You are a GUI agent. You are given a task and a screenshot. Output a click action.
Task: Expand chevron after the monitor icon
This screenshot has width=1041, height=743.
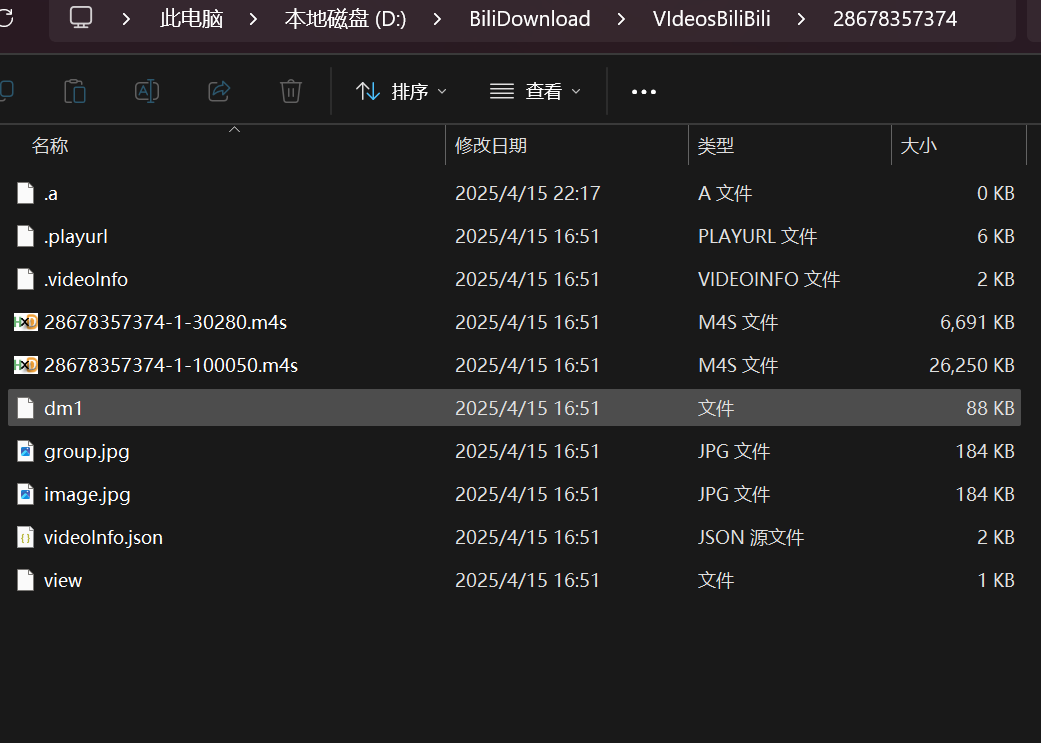tap(126, 19)
